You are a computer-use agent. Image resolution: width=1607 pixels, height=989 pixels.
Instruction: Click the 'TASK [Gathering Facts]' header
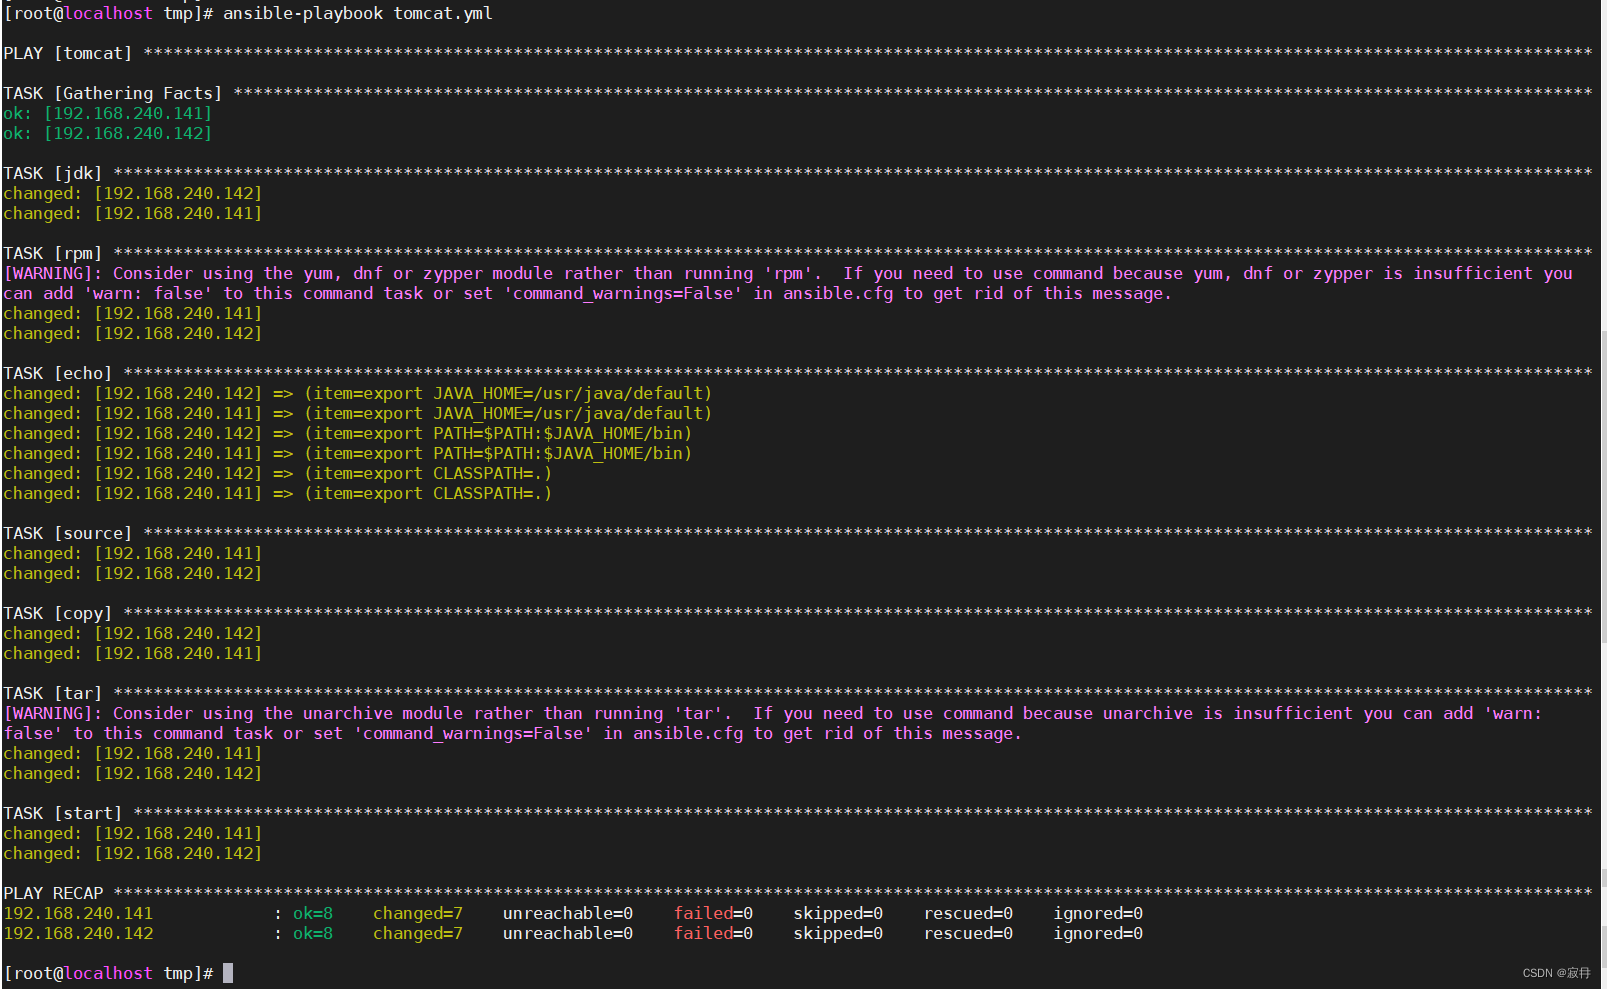[x=113, y=94]
